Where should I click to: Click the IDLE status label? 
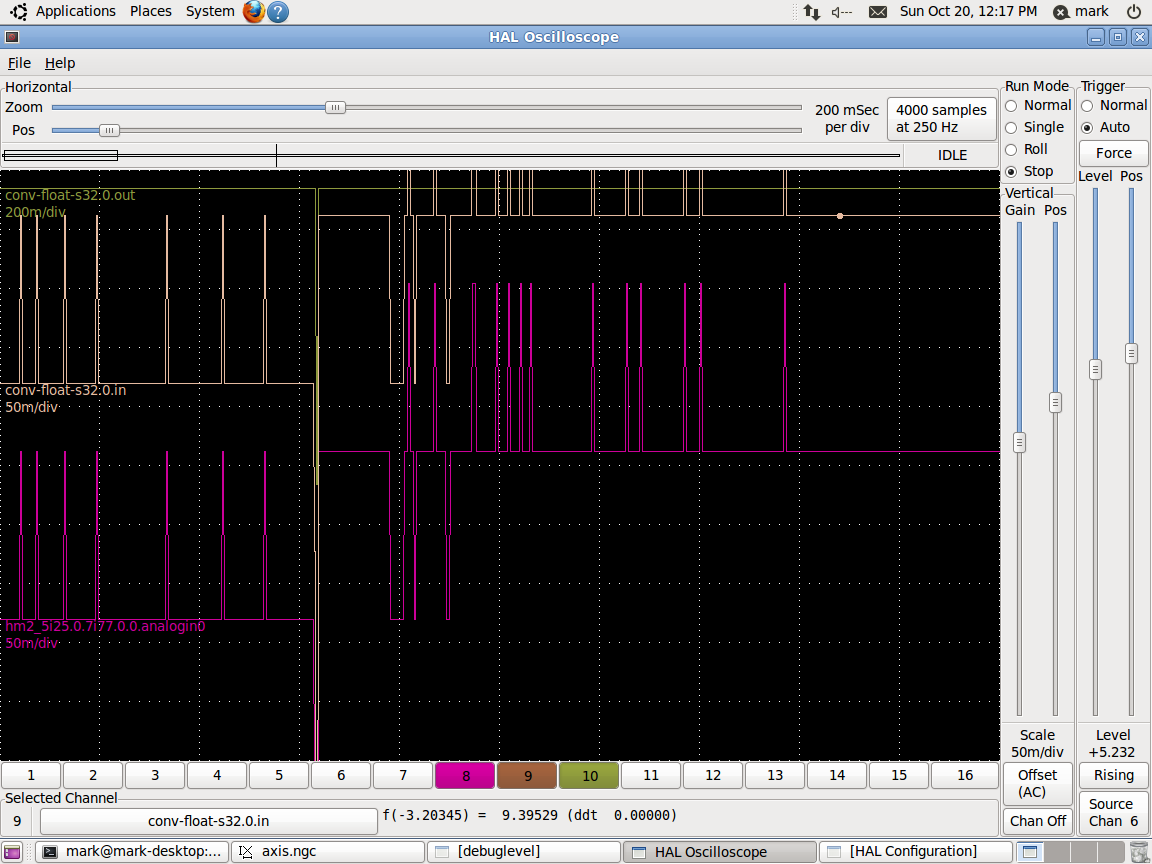tap(952, 155)
